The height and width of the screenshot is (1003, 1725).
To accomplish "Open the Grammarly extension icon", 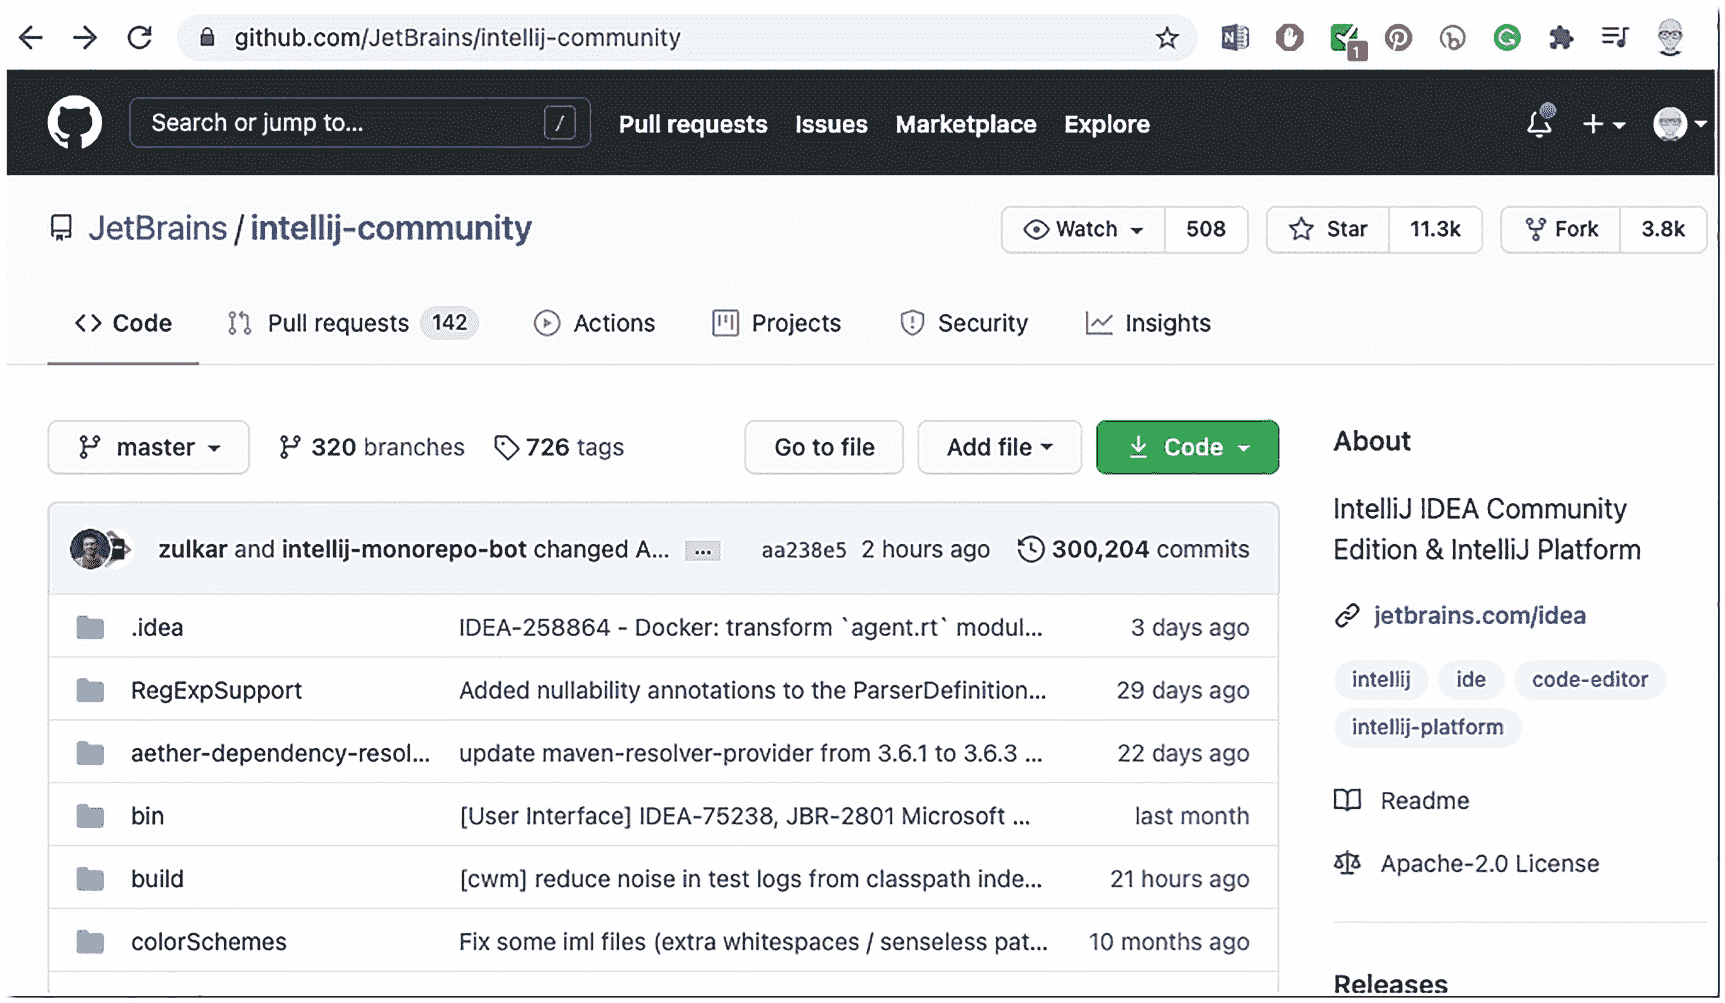I will point(1506,38).
